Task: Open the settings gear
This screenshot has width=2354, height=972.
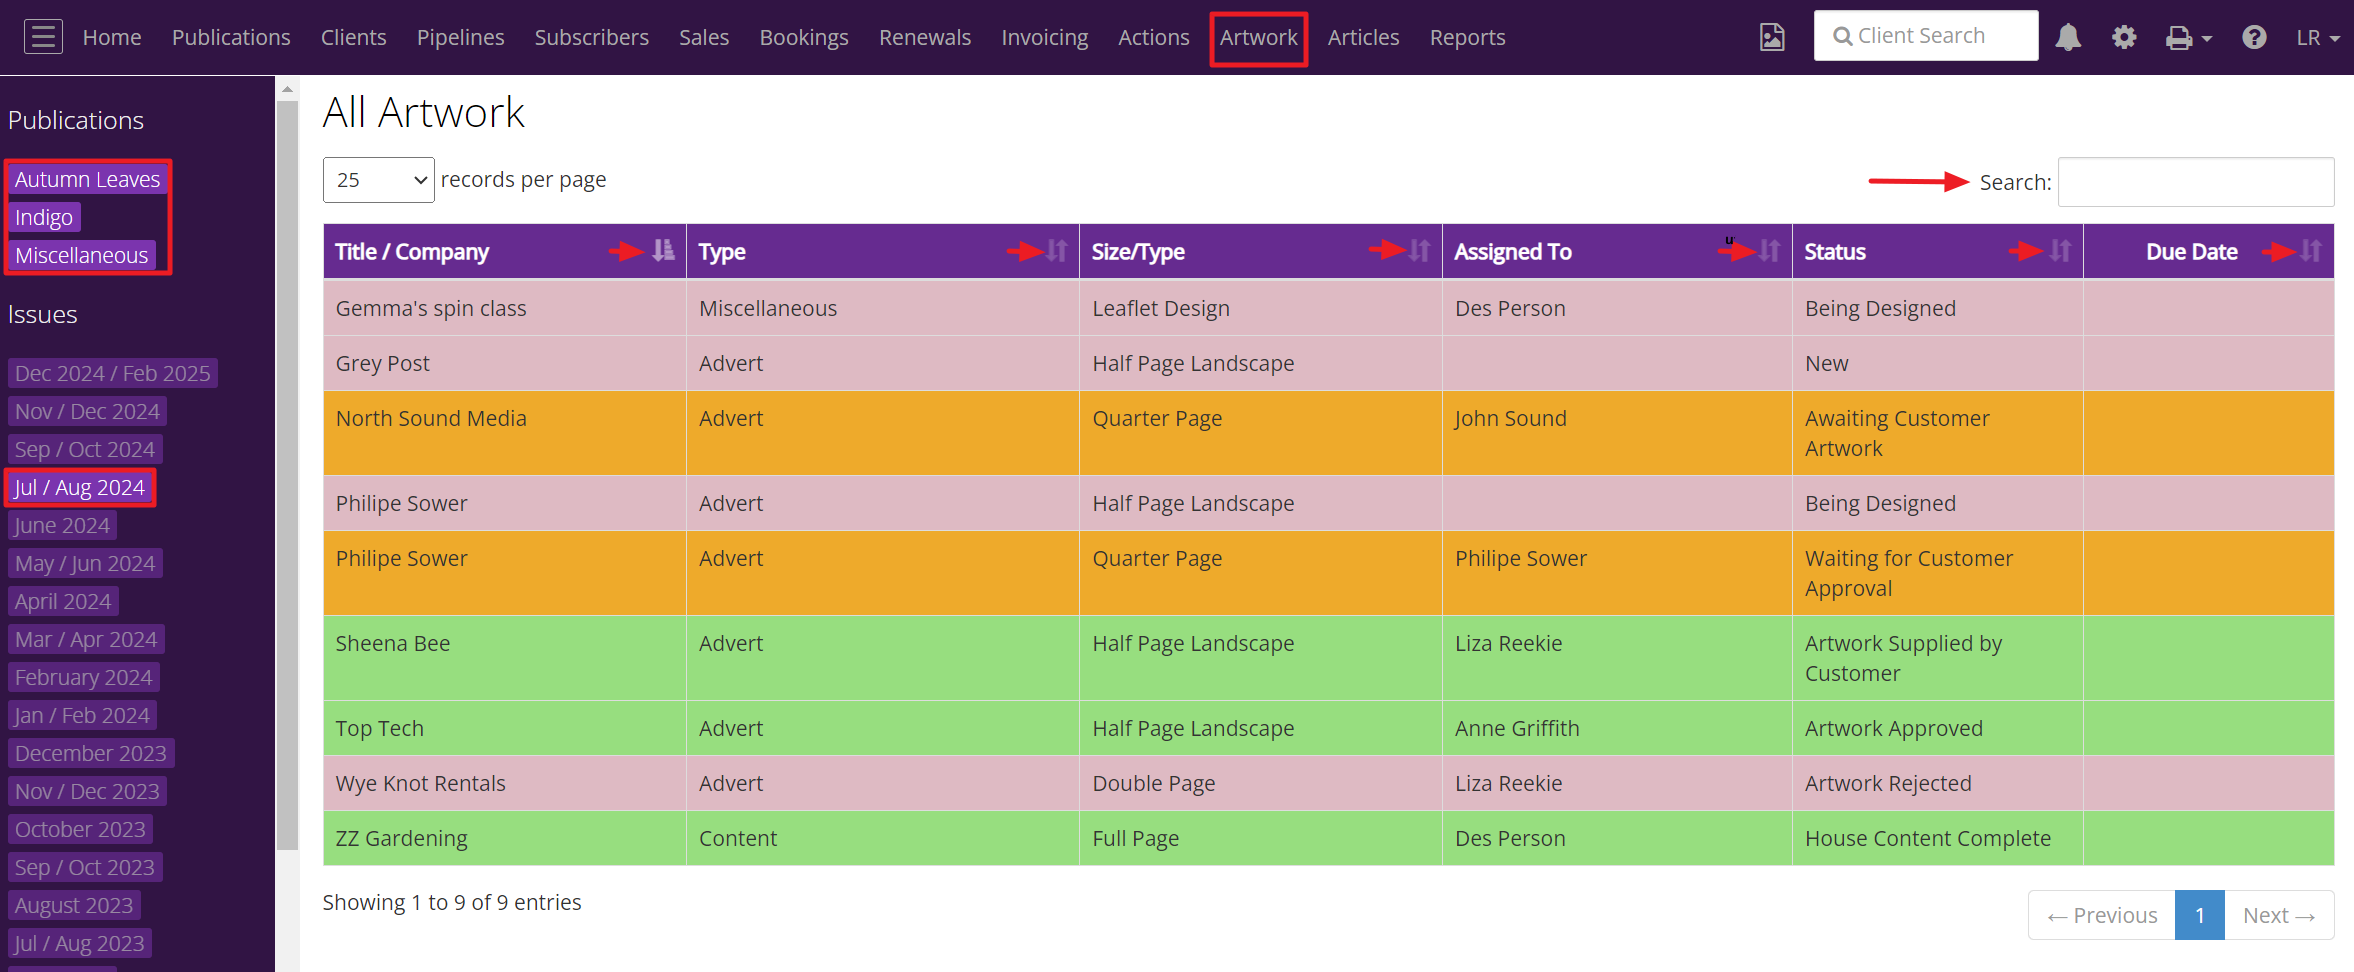Action: click(2124, 37)
